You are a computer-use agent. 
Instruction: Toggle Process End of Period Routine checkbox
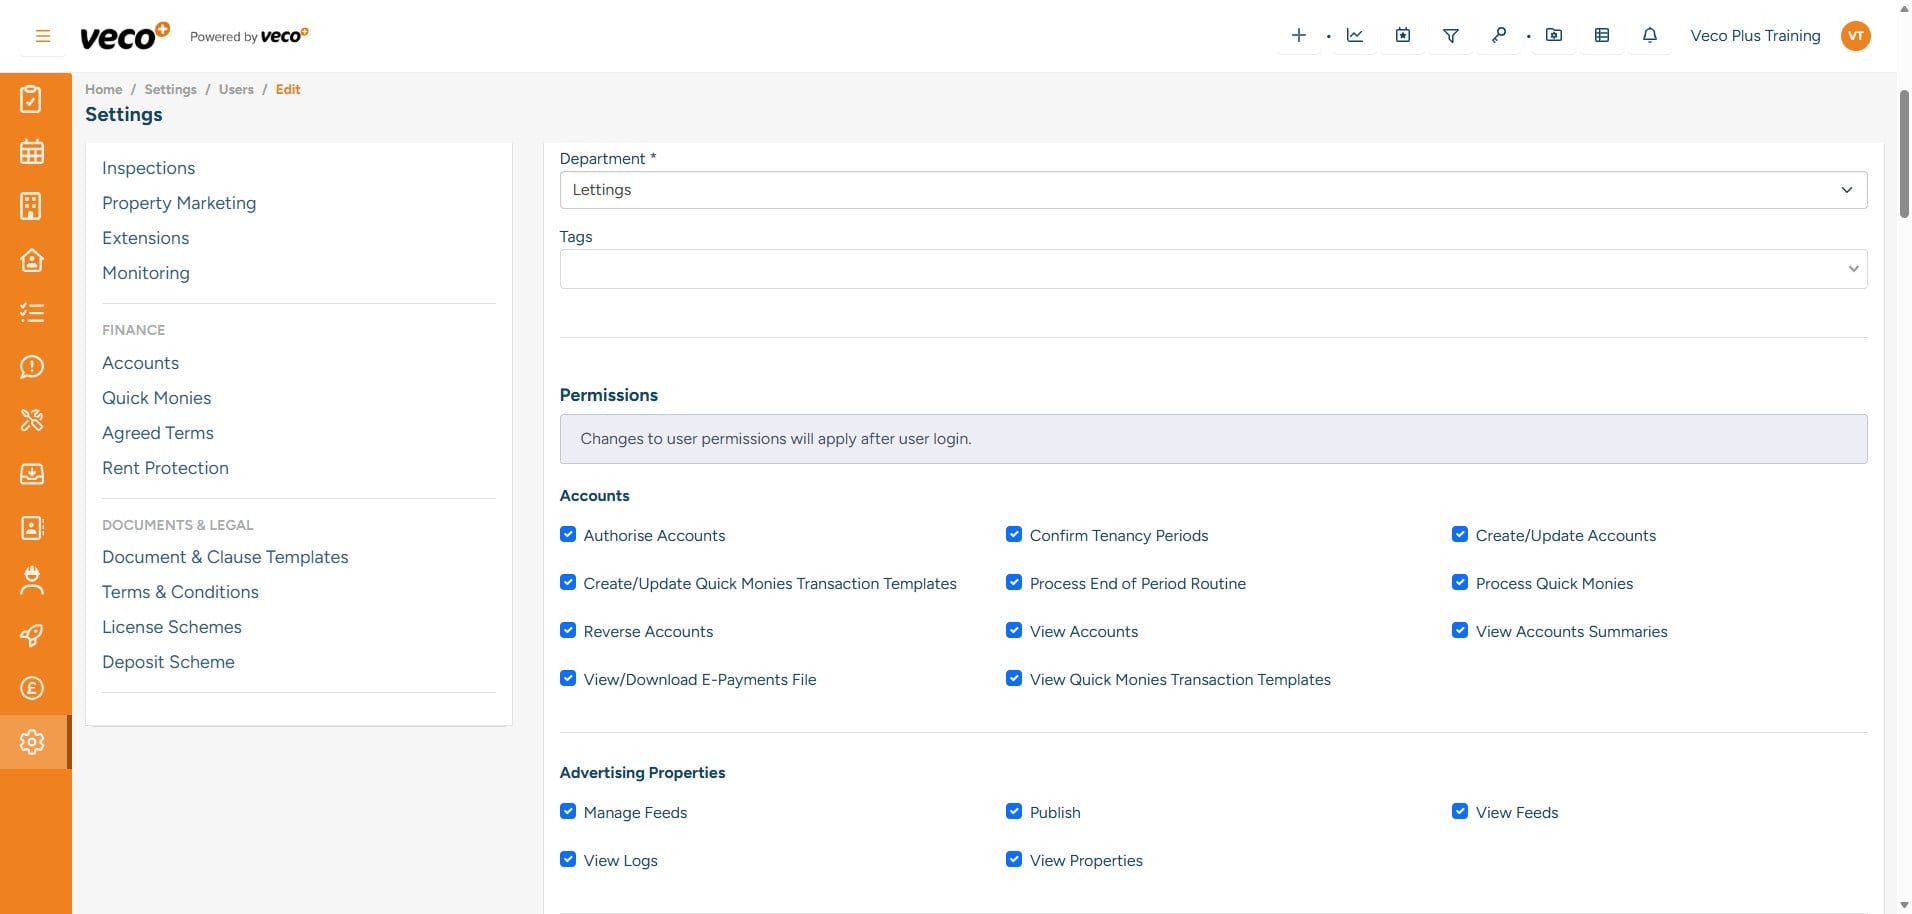point(1014,583)
